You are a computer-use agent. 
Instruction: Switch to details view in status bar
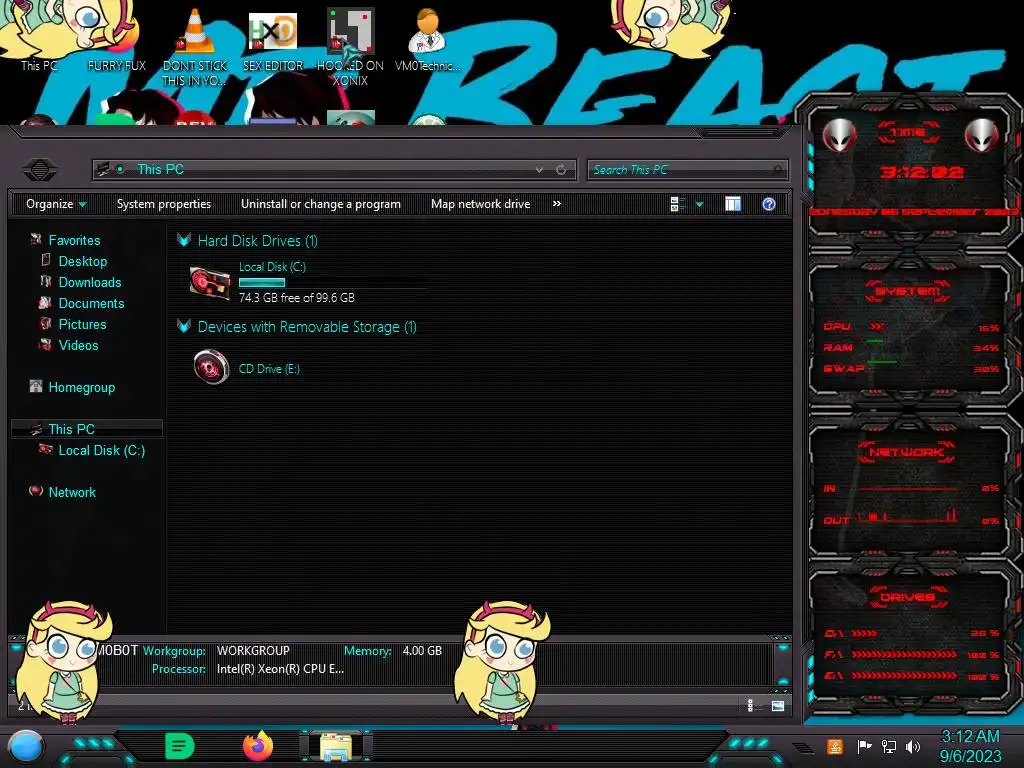coord(750,705)
